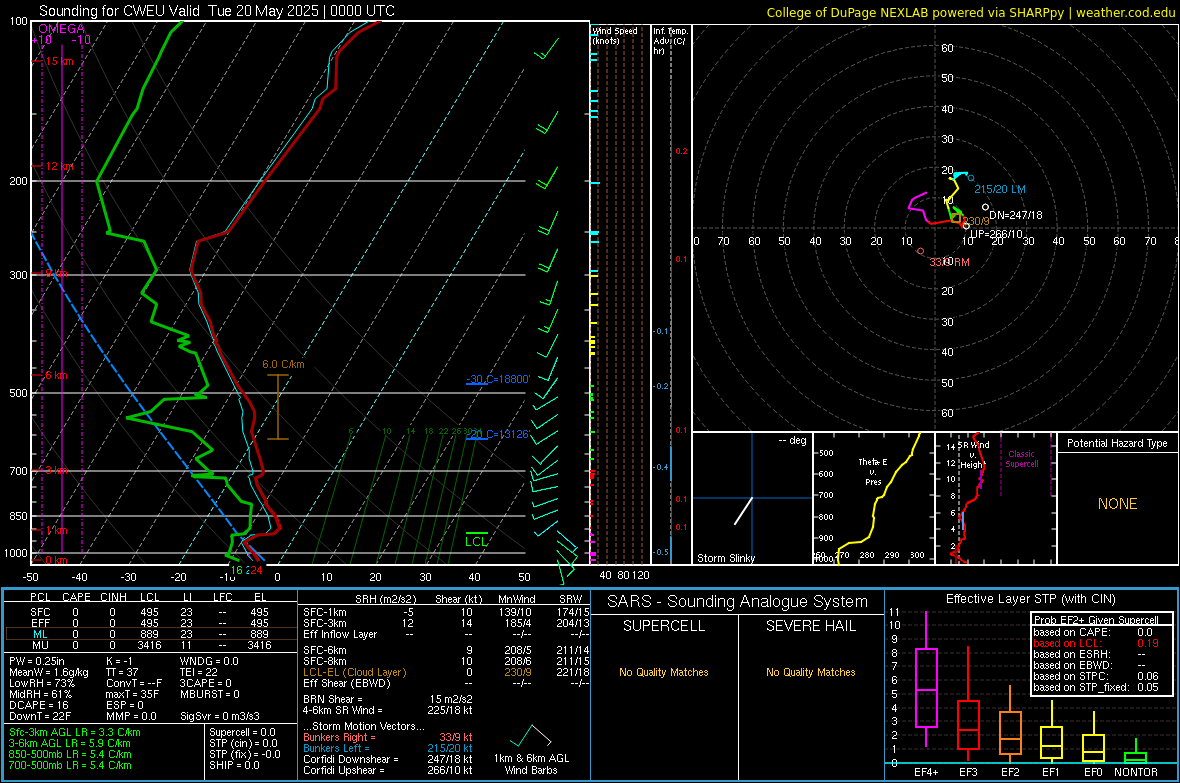Click the Potential Hazard Type header
Screen dimensions: 1180x783
1118,443
